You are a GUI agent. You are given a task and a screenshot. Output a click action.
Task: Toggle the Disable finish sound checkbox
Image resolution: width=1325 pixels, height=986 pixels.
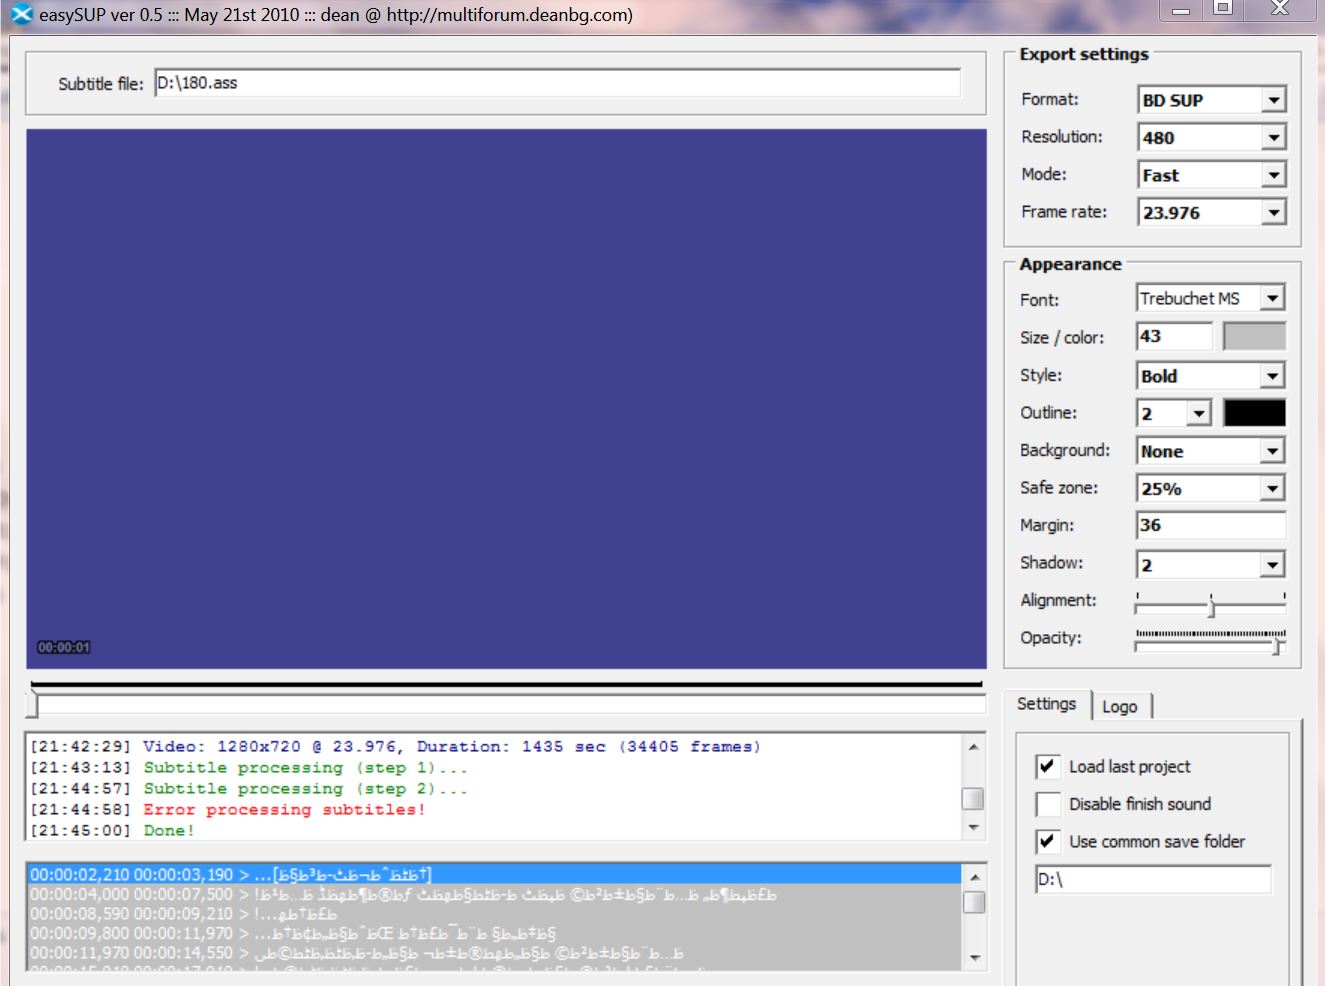(1047, 804)
